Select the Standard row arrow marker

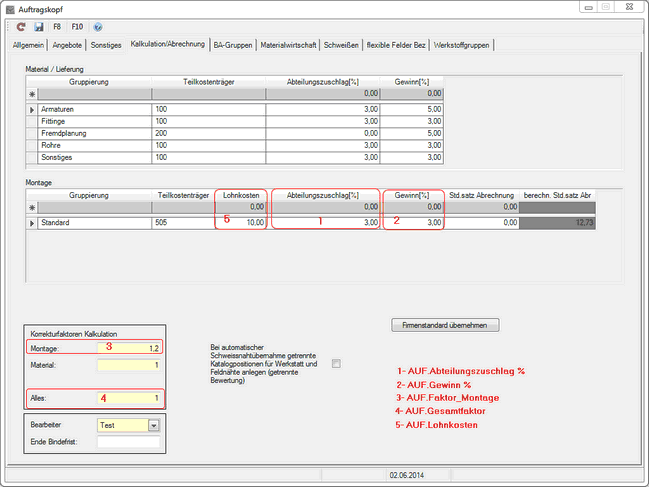[x=31, y=222]
